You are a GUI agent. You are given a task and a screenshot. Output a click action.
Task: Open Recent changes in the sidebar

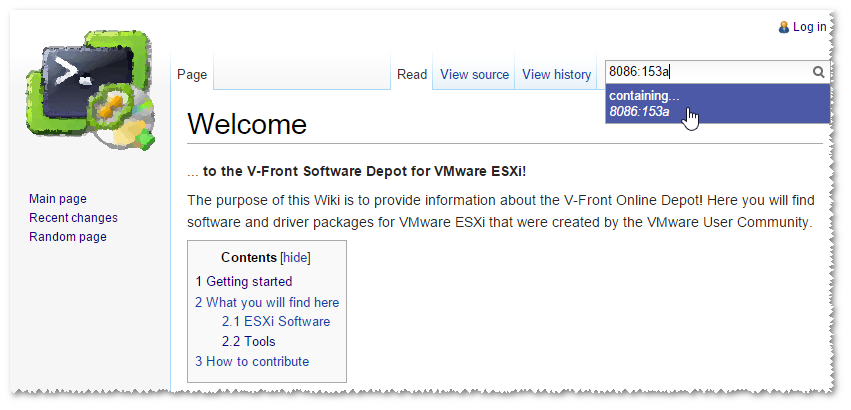[x=73, y=218]
